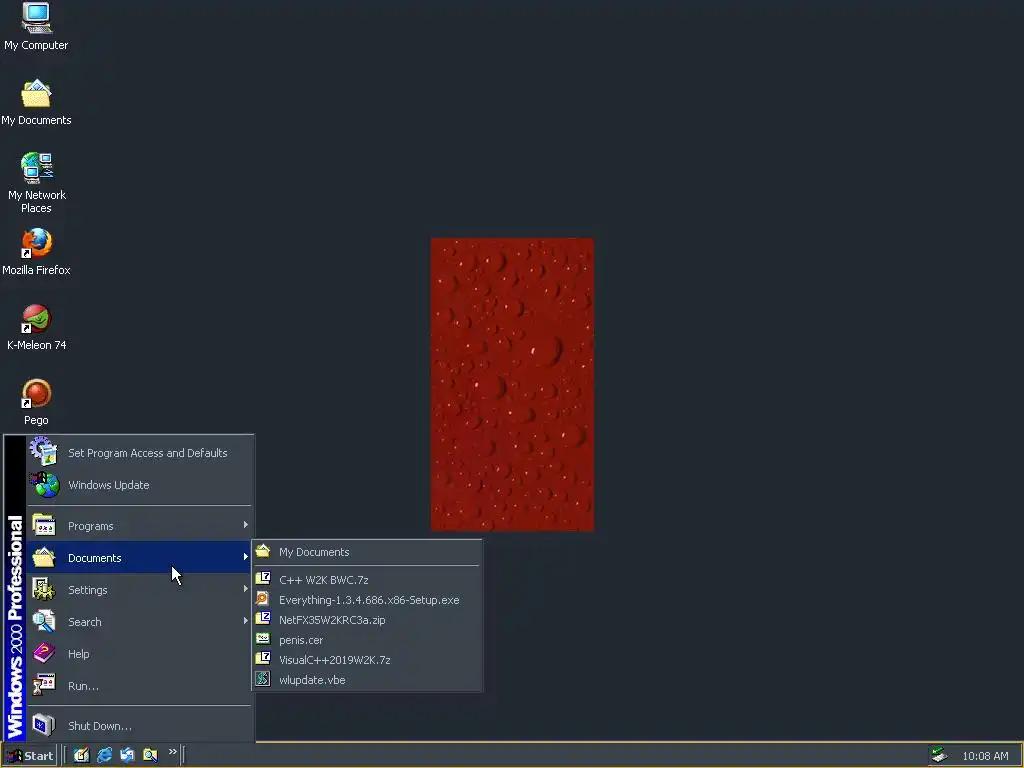Select the Pego desktop shortcut
The image size is (1024, 768).
pos(36,402)
